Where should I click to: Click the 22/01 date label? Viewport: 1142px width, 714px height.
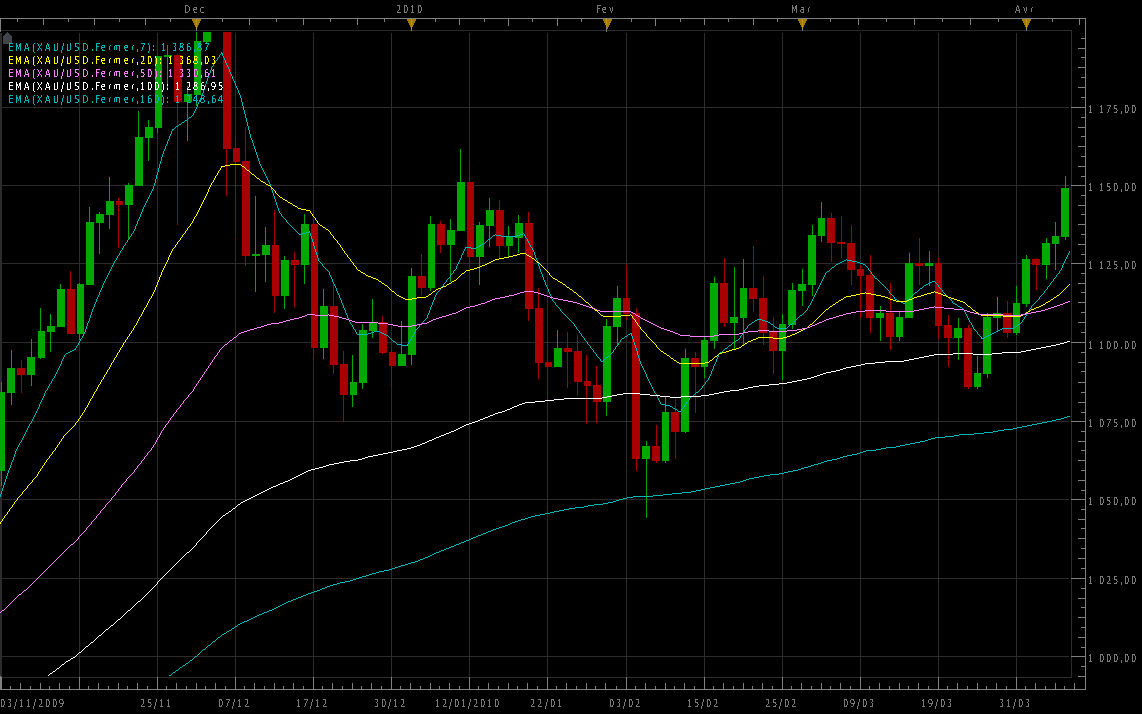point(546,703)
